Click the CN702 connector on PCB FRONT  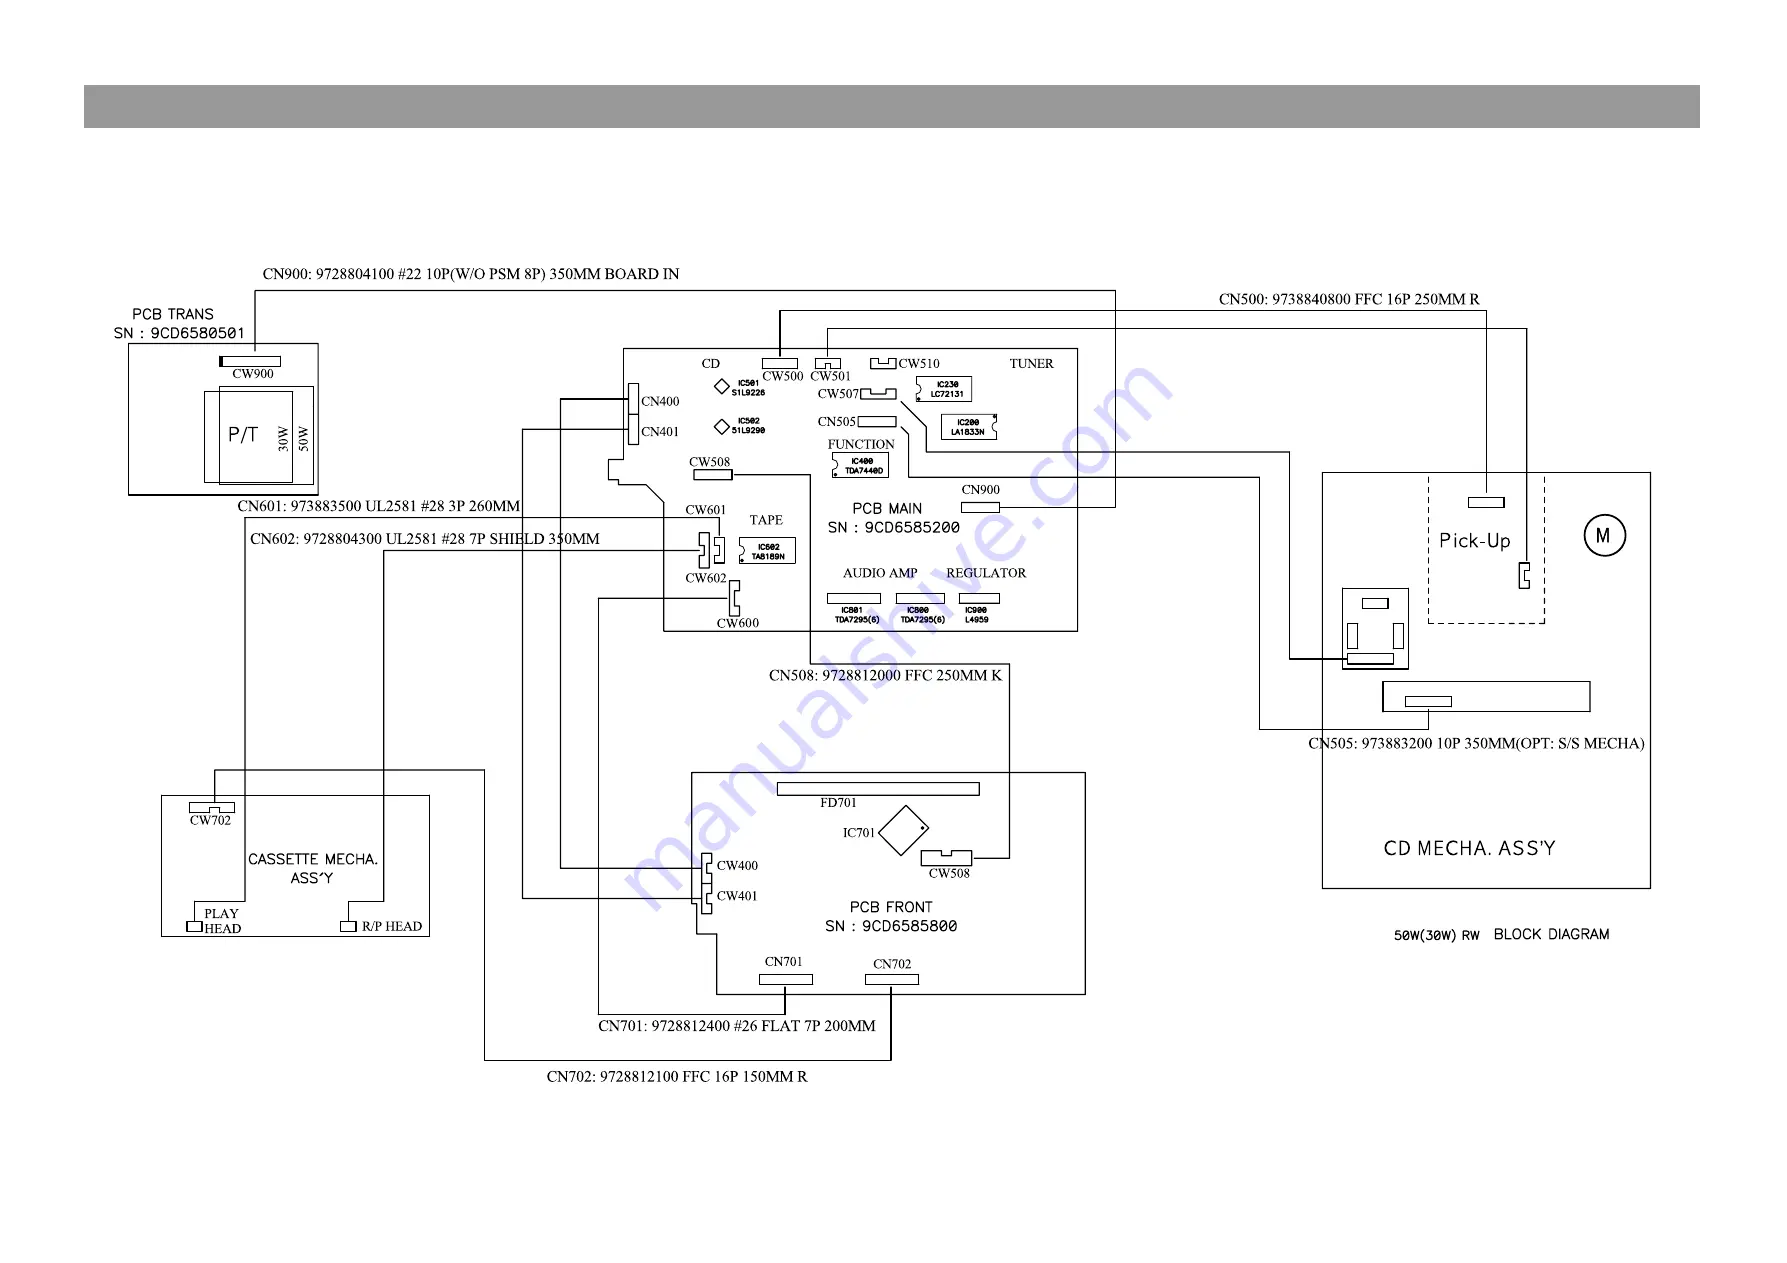[x=892, y=979]
